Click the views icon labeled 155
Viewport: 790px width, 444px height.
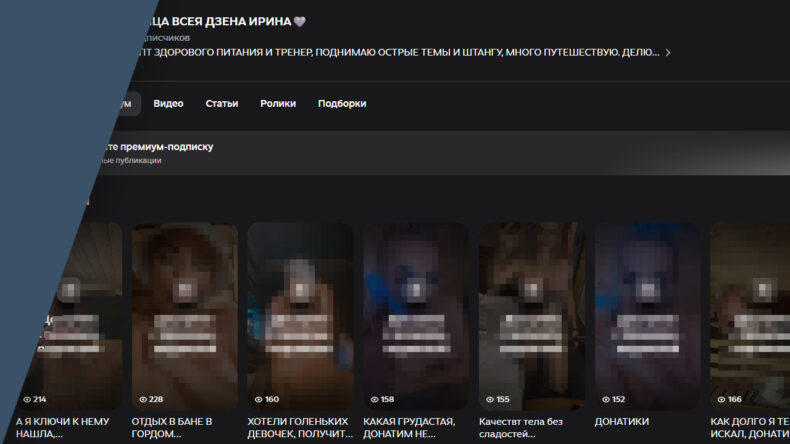[490, 399]
